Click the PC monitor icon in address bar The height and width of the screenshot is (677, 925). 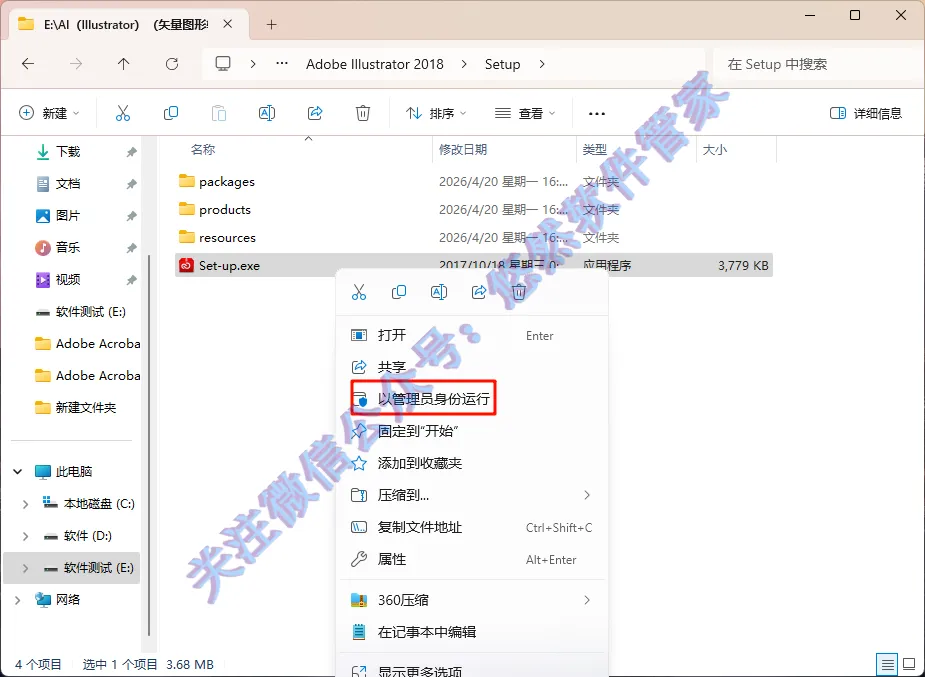(x=222, y=64)
